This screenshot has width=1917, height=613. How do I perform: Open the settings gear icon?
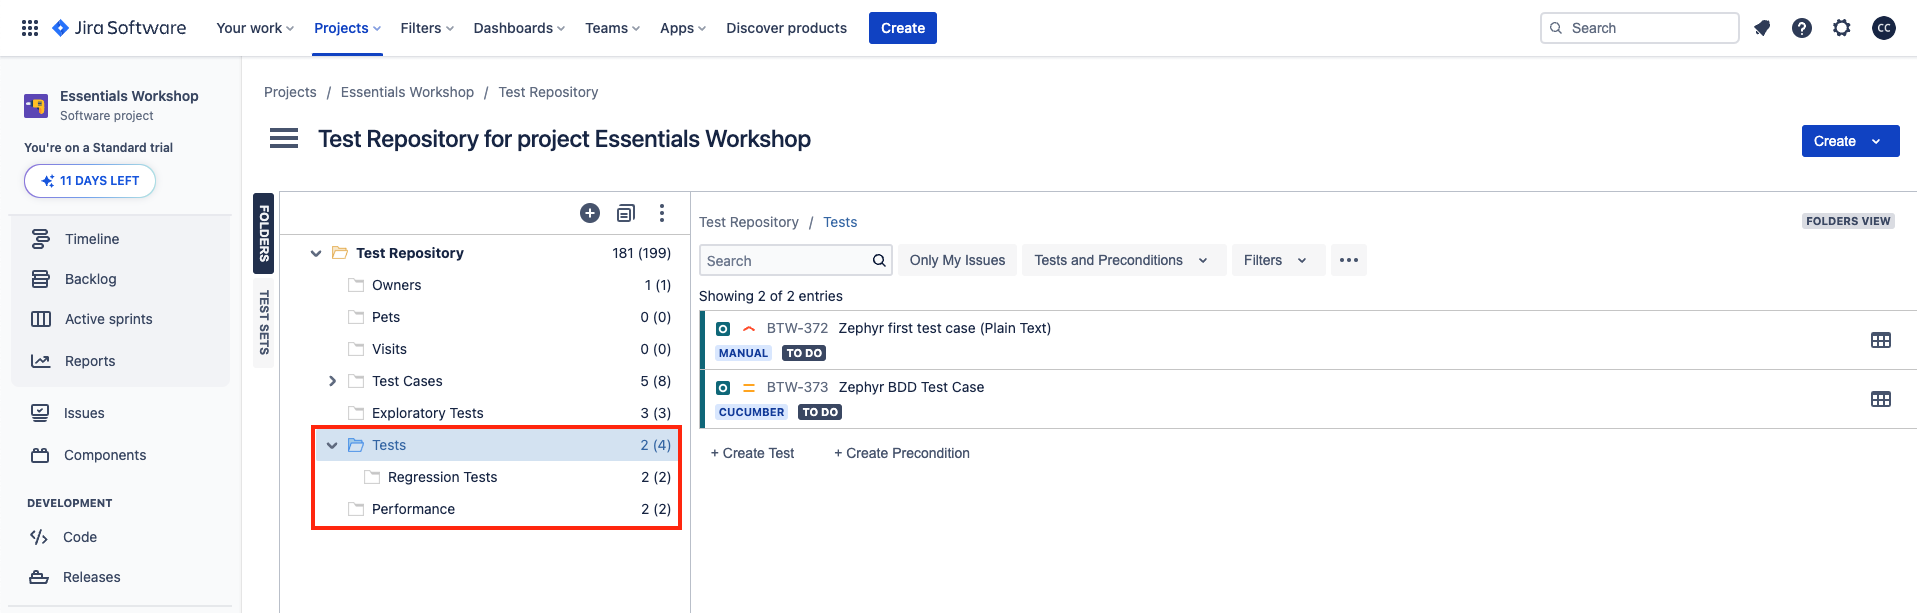click(x=1842, y=28)
